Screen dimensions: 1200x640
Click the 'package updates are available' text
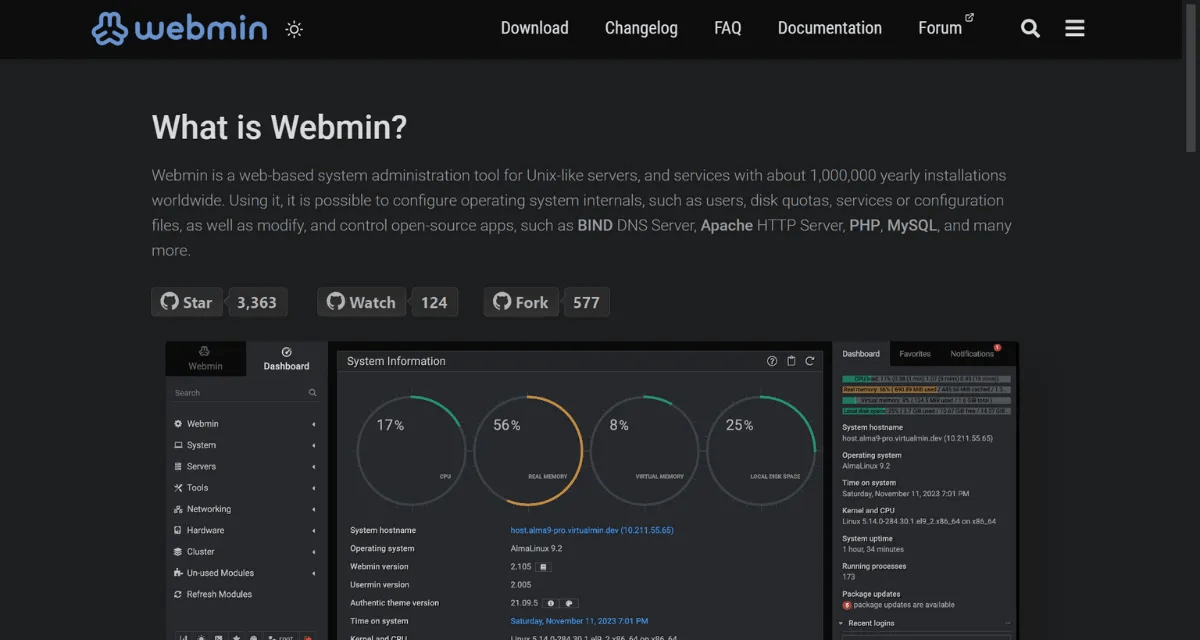tap(904, 605)
